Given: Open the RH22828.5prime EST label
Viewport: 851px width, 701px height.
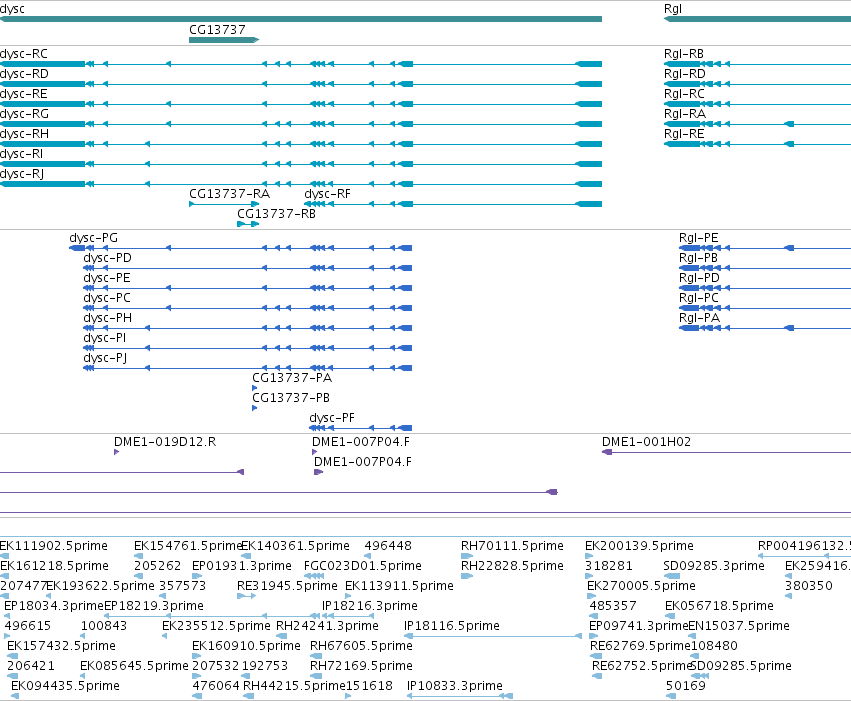Looking at the screenshot, I should point(512,566).
